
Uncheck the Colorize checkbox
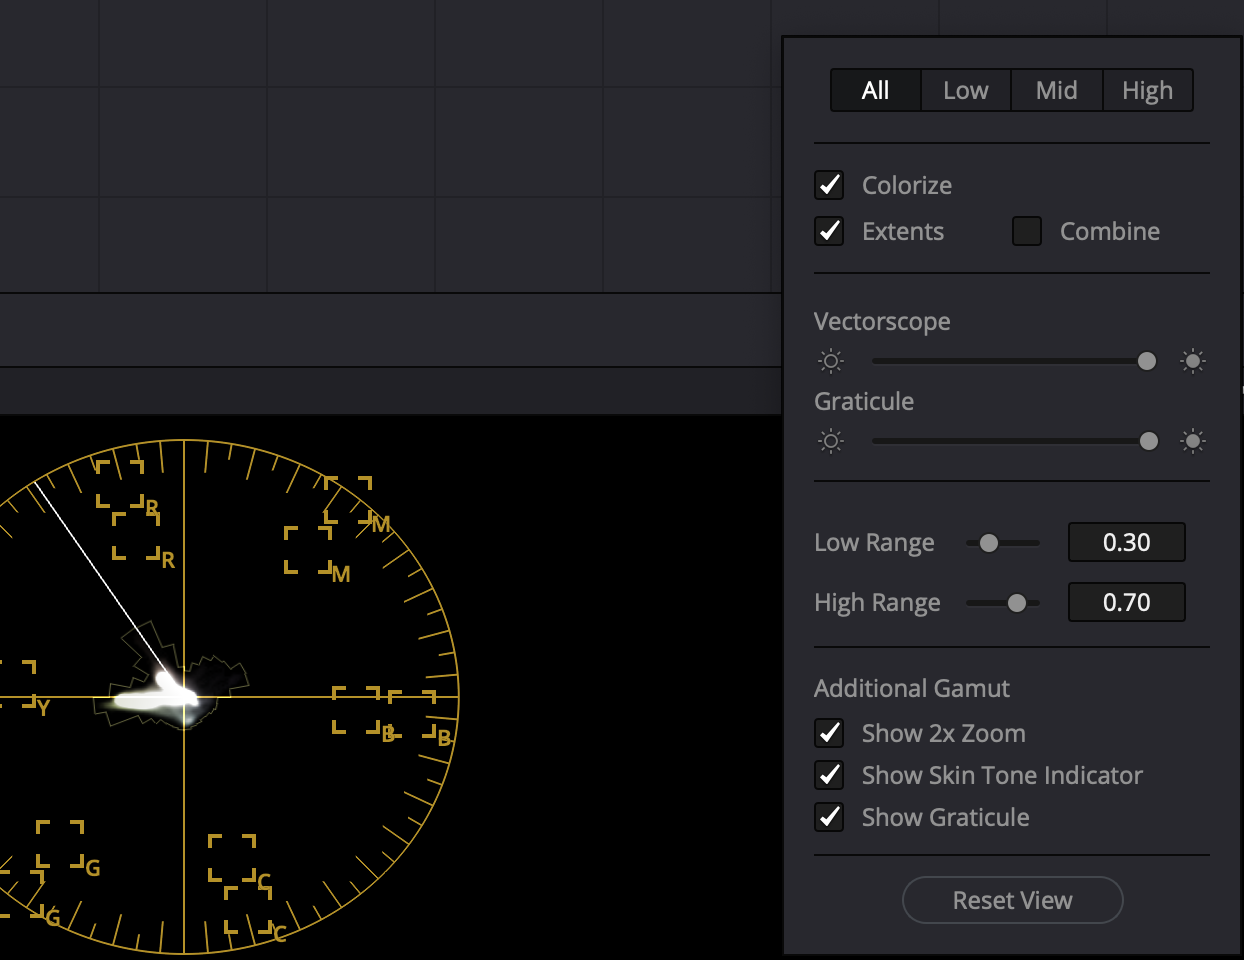coord(830,185)
